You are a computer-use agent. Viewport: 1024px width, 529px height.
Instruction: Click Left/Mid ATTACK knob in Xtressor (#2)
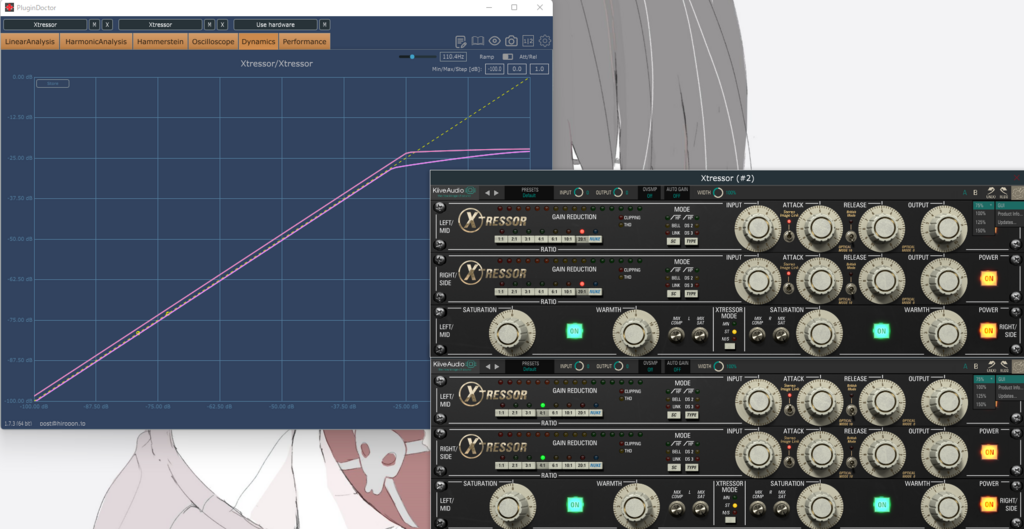[x=820, y=227]
